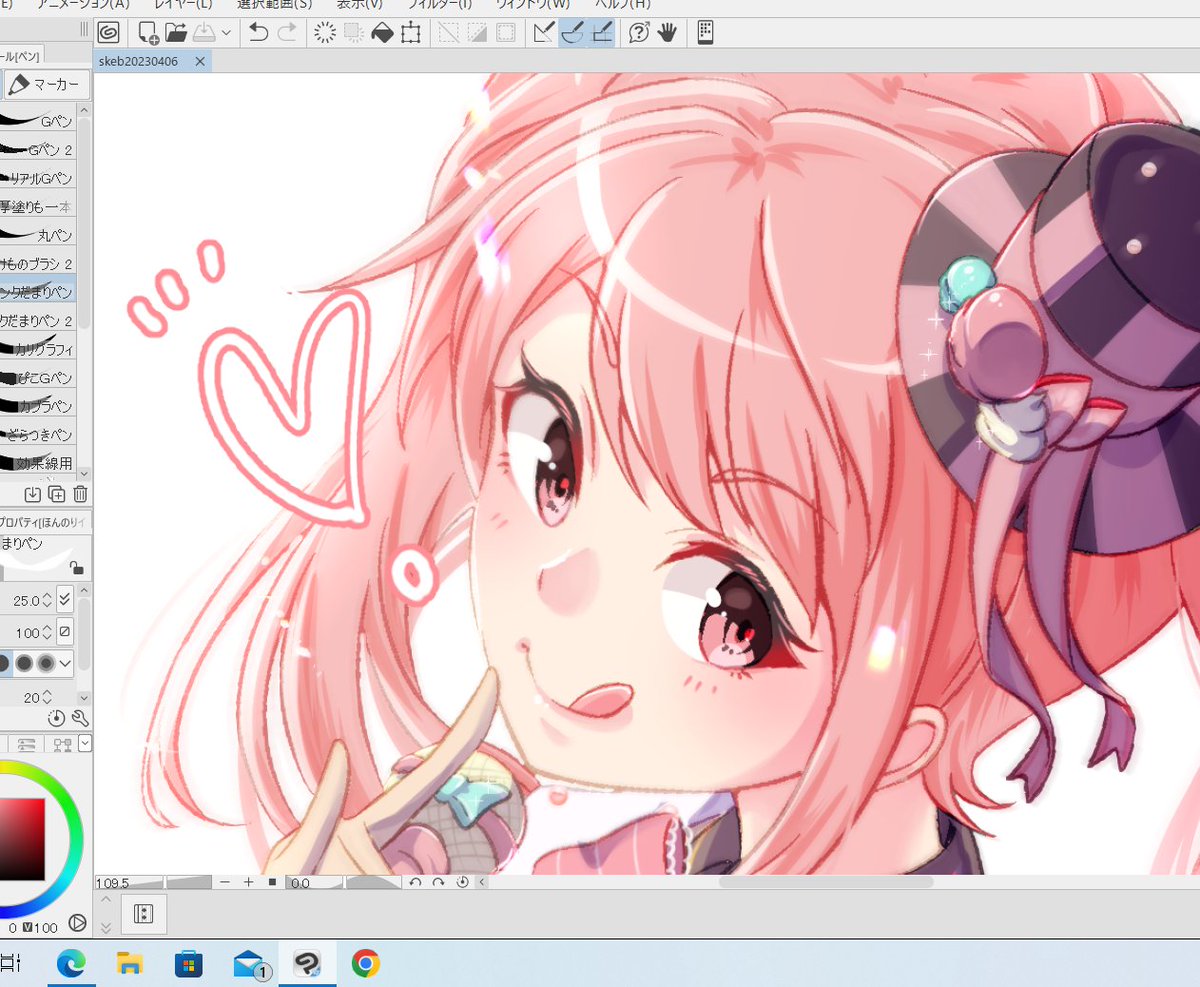Click the smartphone companion mode icon
Image resolution: width=1200 pixels, height=987 pixels.
coord(705,33)
